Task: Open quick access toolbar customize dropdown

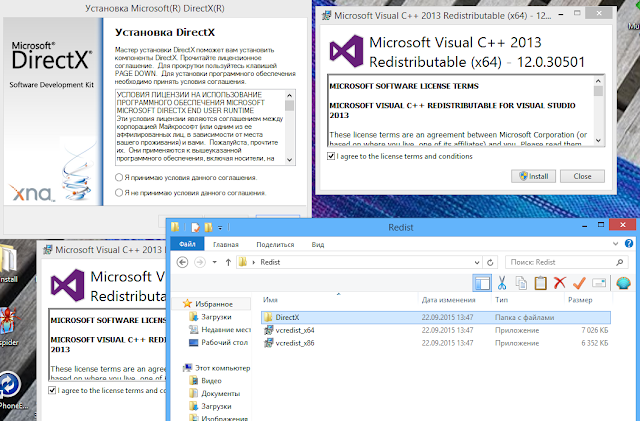Action: 220,227
